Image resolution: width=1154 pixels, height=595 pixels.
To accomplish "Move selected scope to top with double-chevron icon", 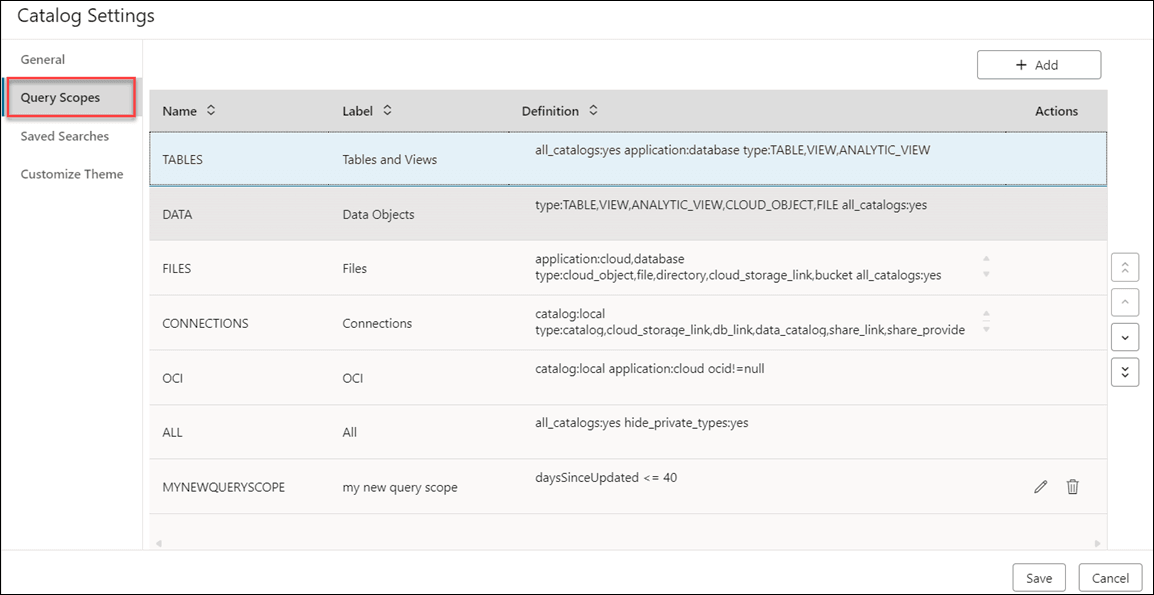I will pos(1124,267).
